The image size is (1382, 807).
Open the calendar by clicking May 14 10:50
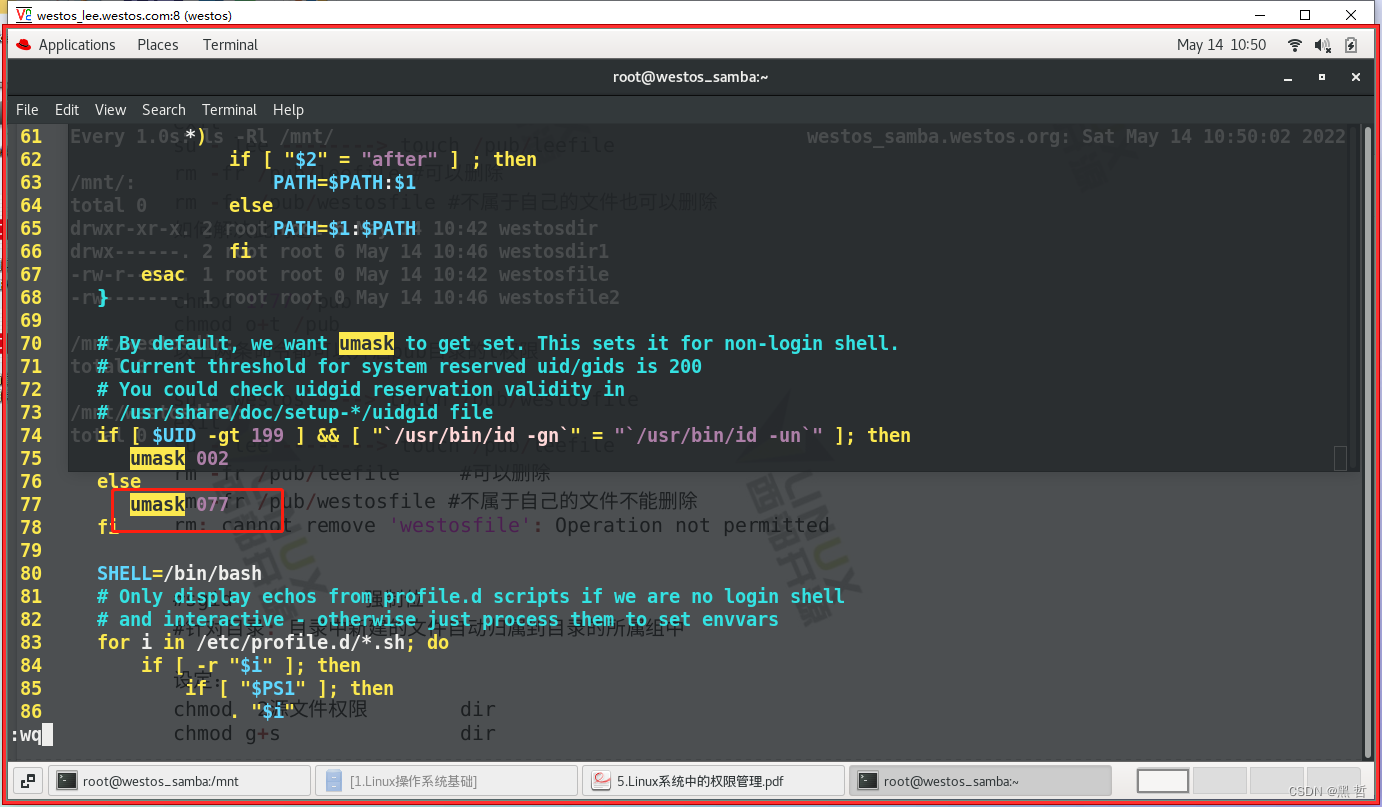tap(1221, 44)
